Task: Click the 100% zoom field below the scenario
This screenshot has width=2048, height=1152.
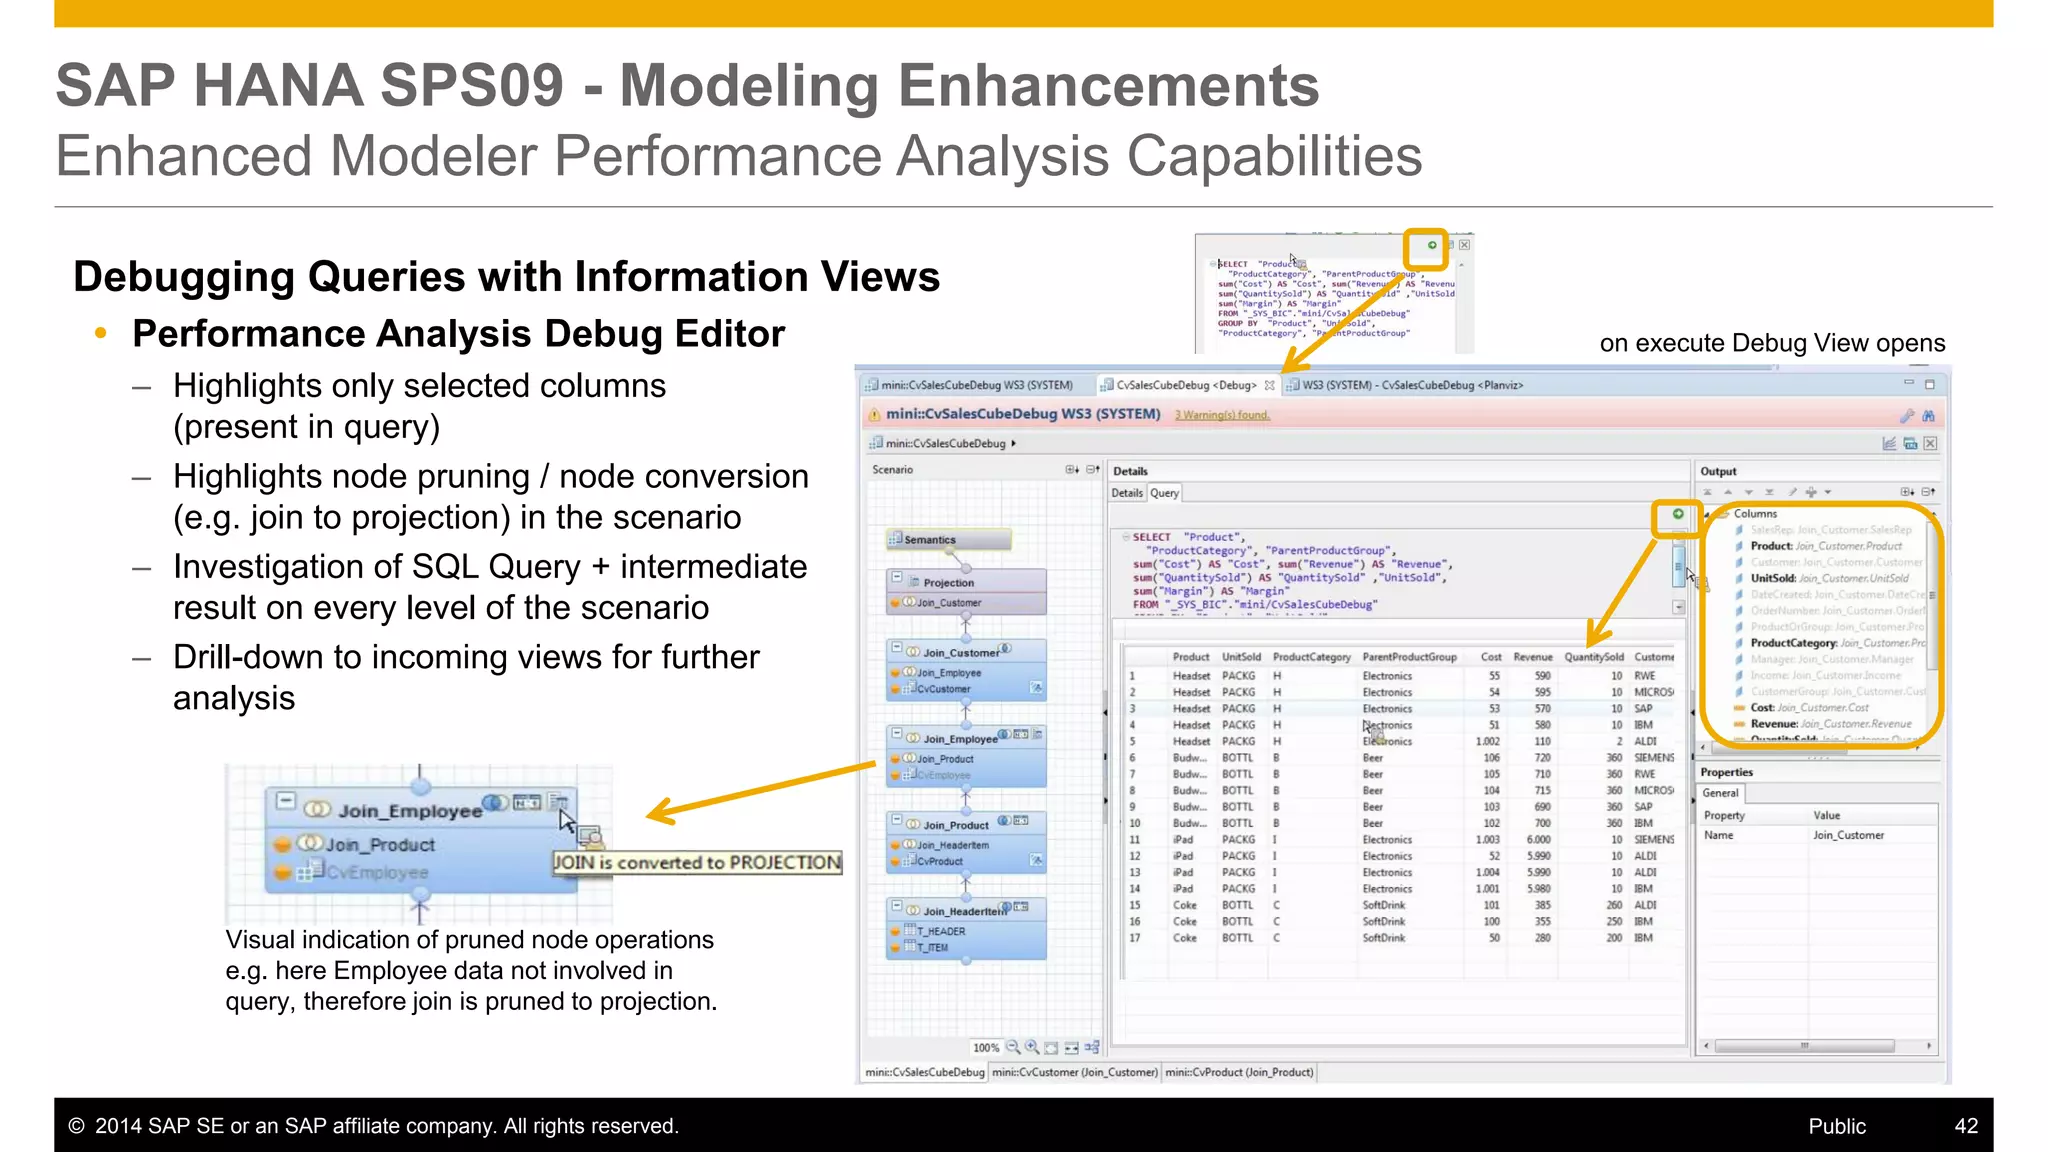Action: click(986, 1048)
